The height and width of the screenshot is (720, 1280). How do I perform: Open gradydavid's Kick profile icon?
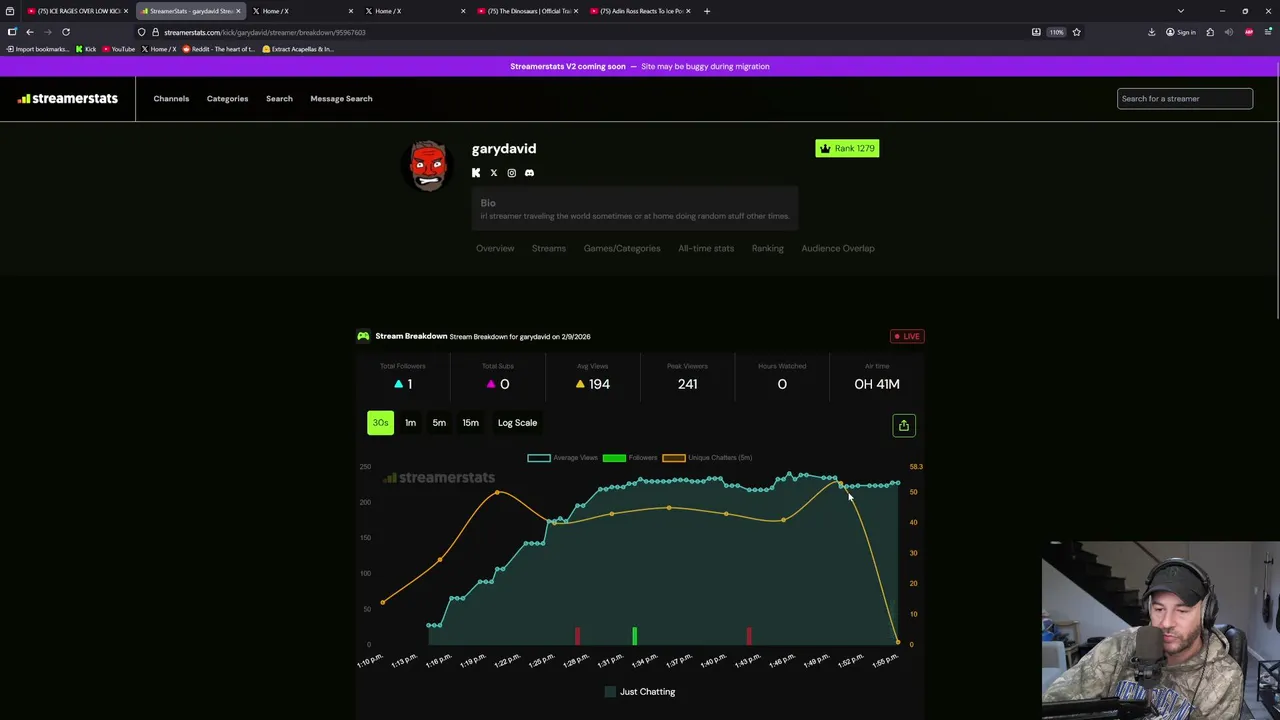coord(476,173)
